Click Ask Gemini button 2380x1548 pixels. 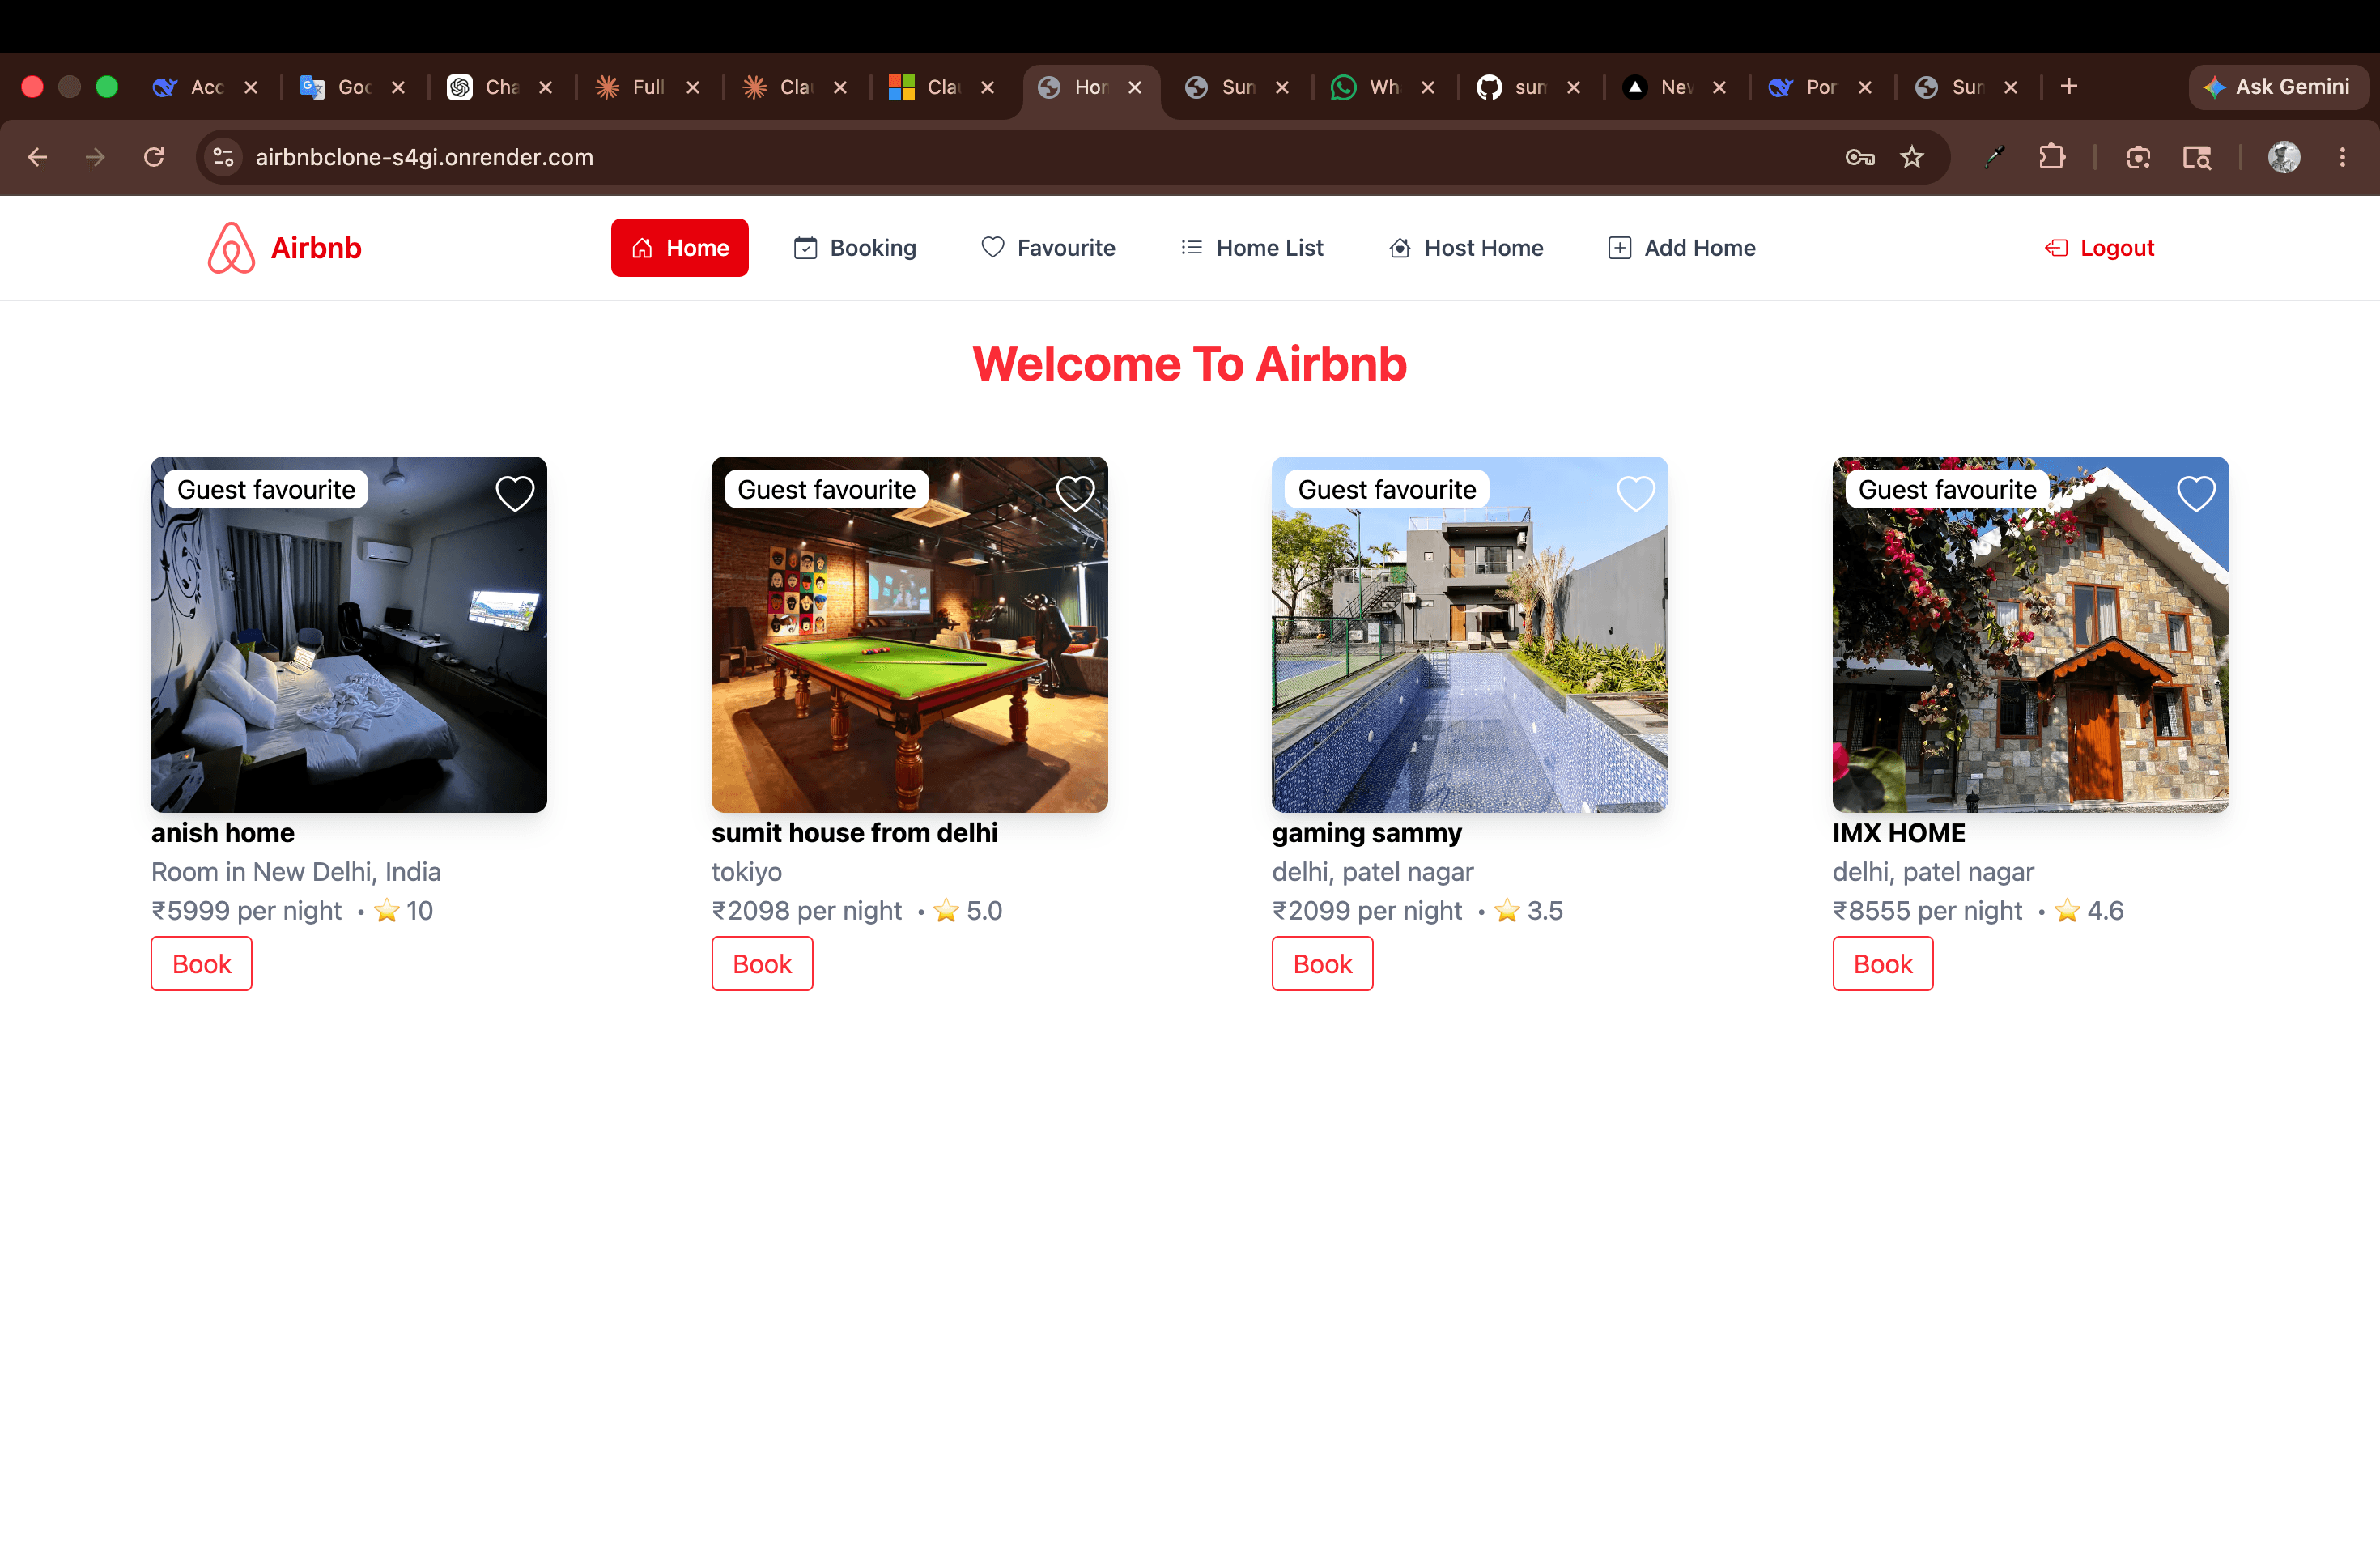(x=2278, y=87)
